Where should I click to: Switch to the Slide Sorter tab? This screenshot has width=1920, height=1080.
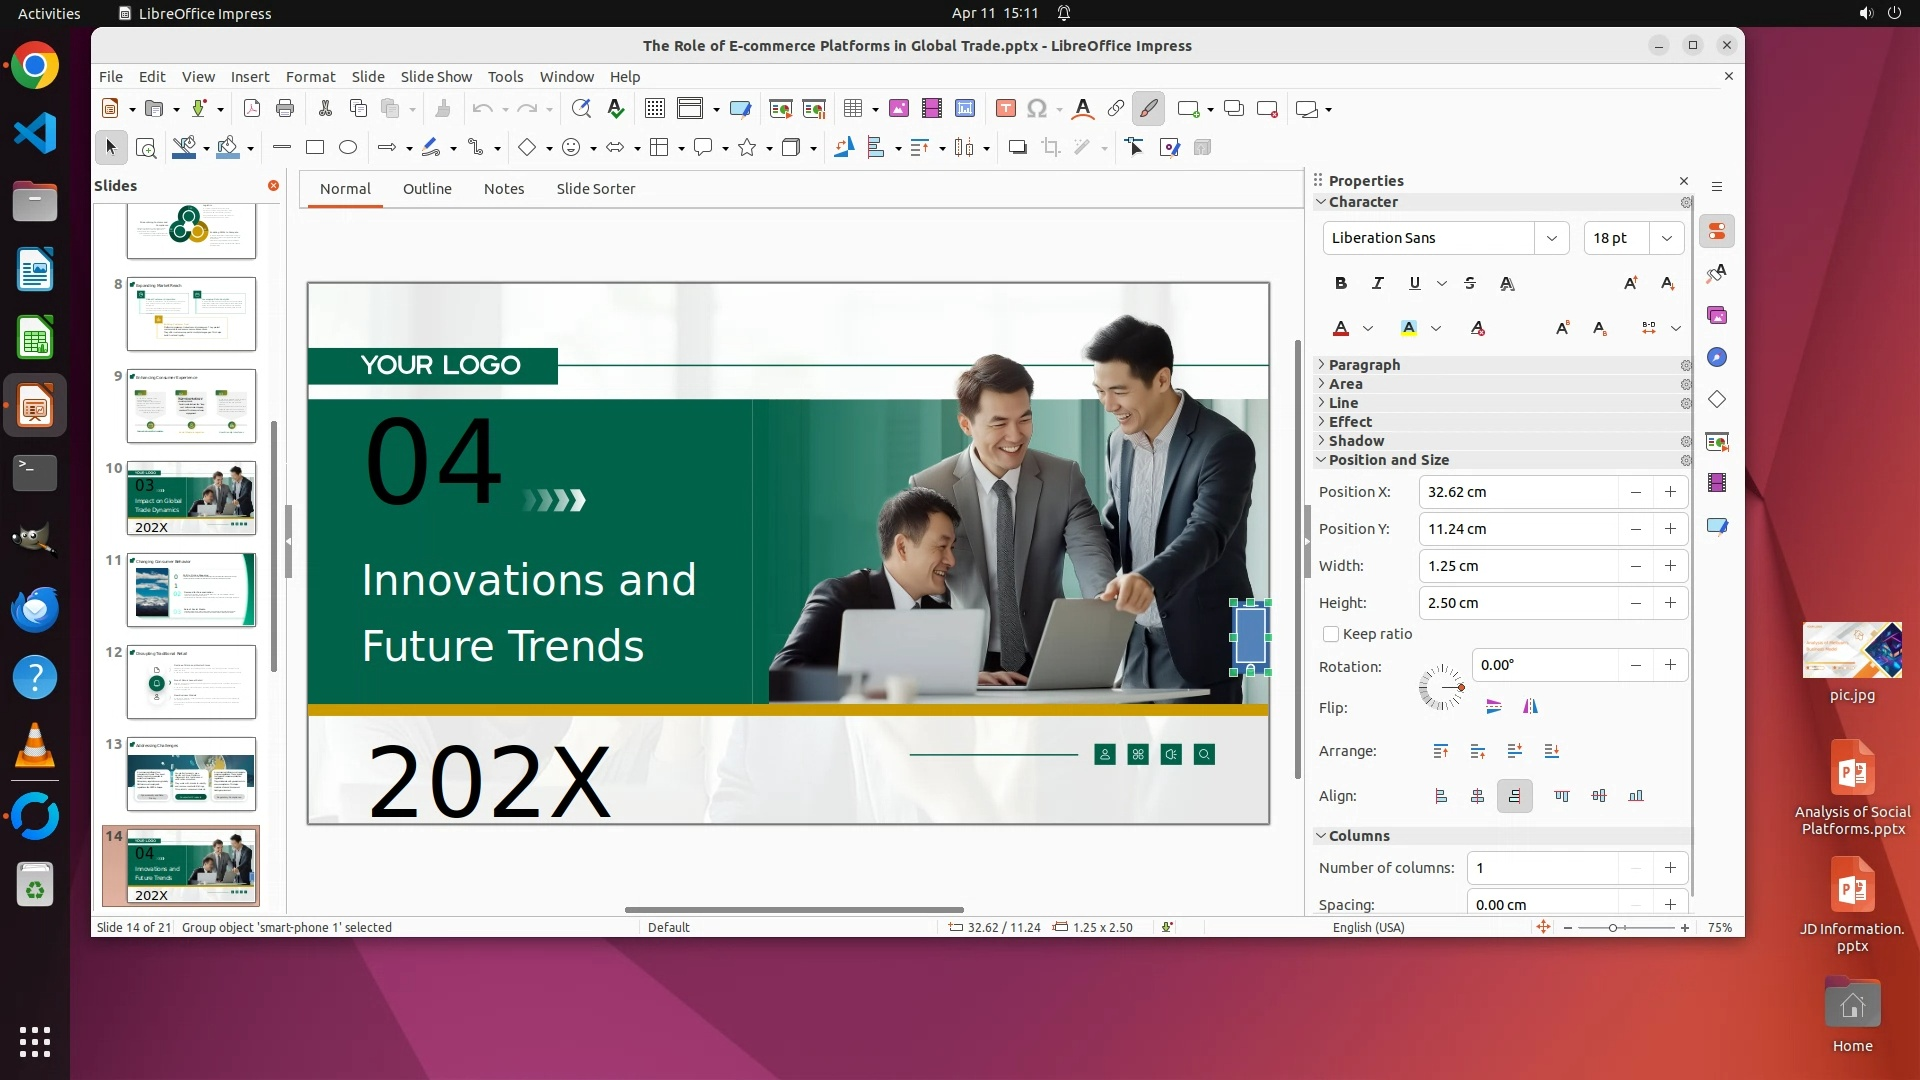pyautogui.click(x=595, y=189)
